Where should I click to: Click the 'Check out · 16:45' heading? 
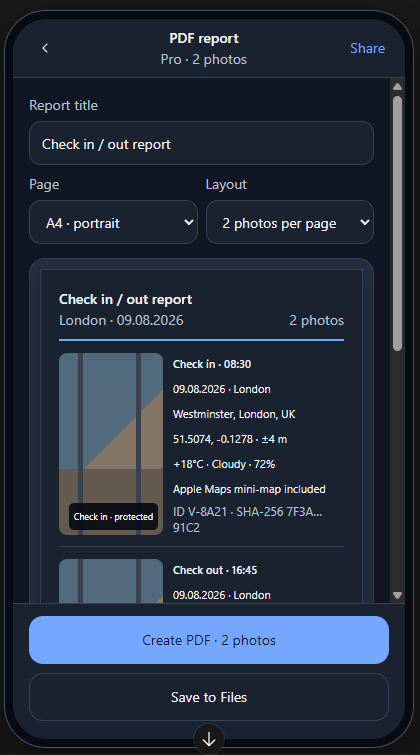[215, 570]
